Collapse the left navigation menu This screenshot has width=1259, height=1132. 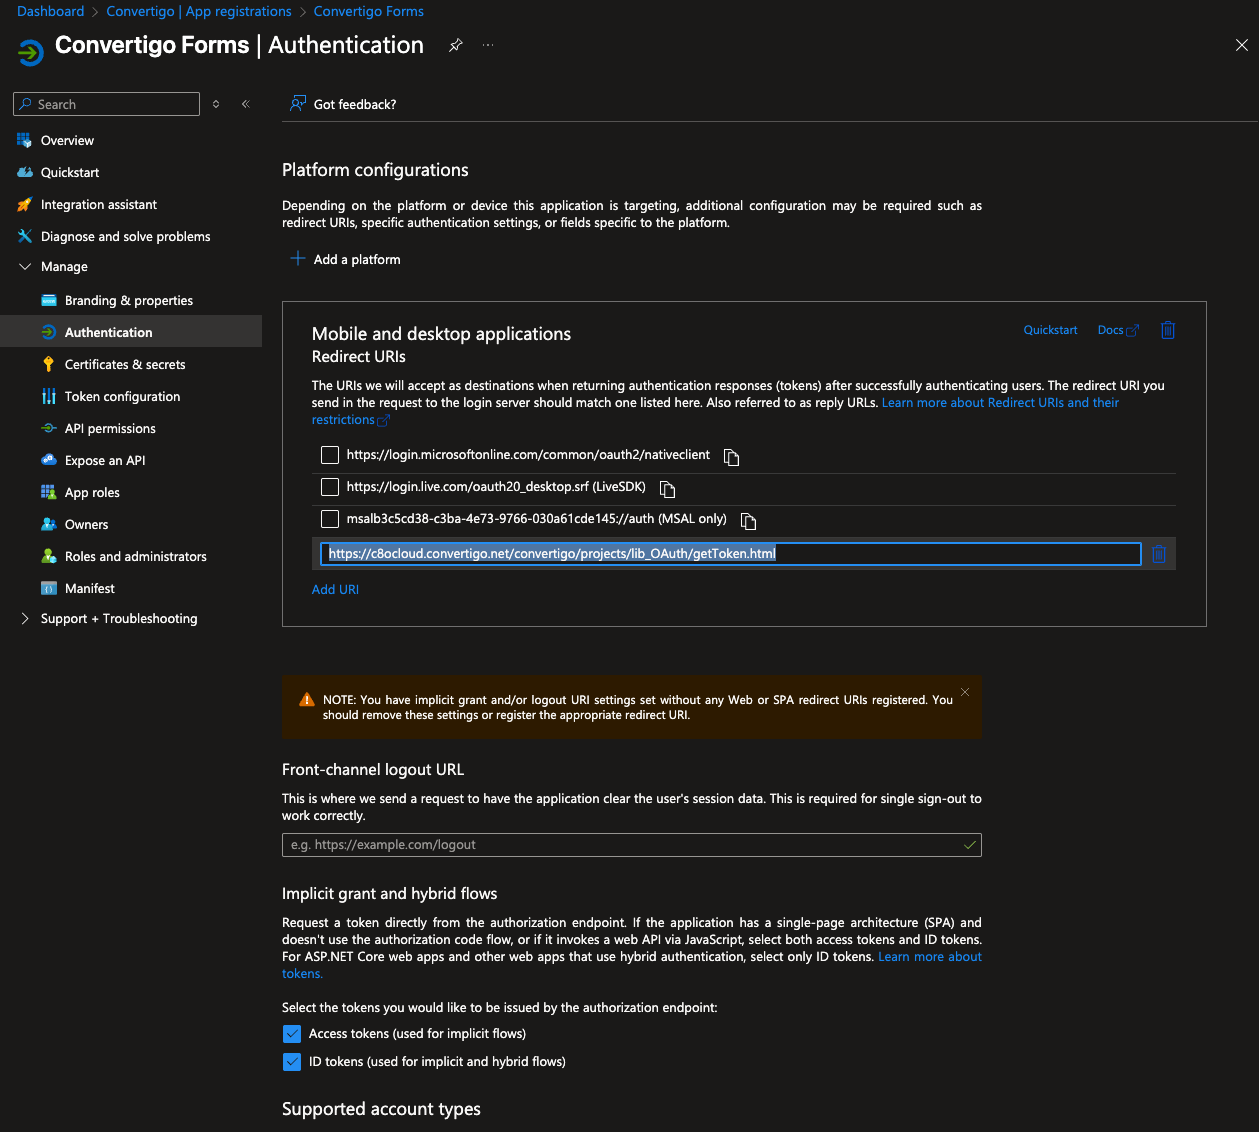coord(246,104)
